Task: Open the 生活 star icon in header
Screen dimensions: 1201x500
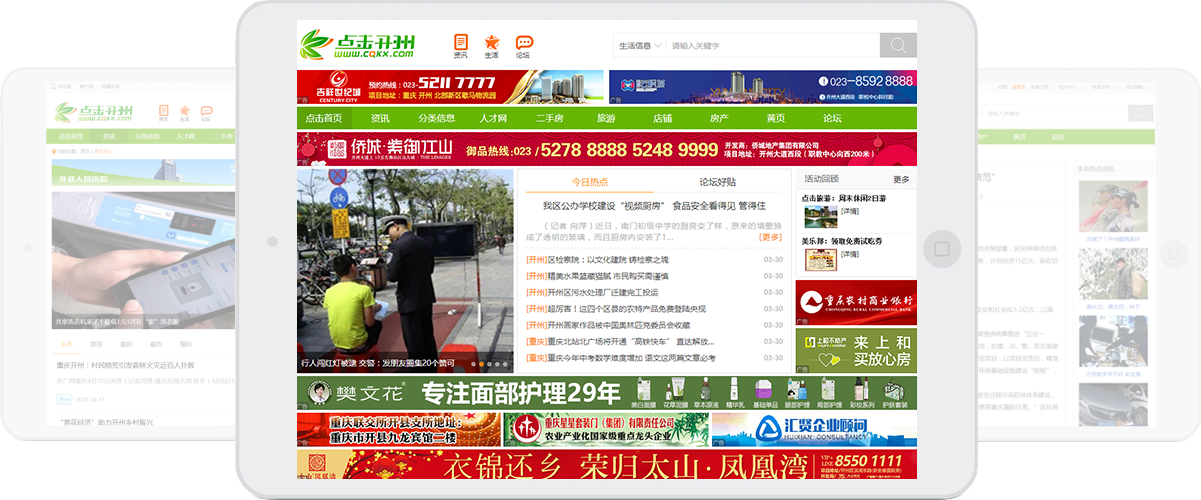Action: [491, 46]
